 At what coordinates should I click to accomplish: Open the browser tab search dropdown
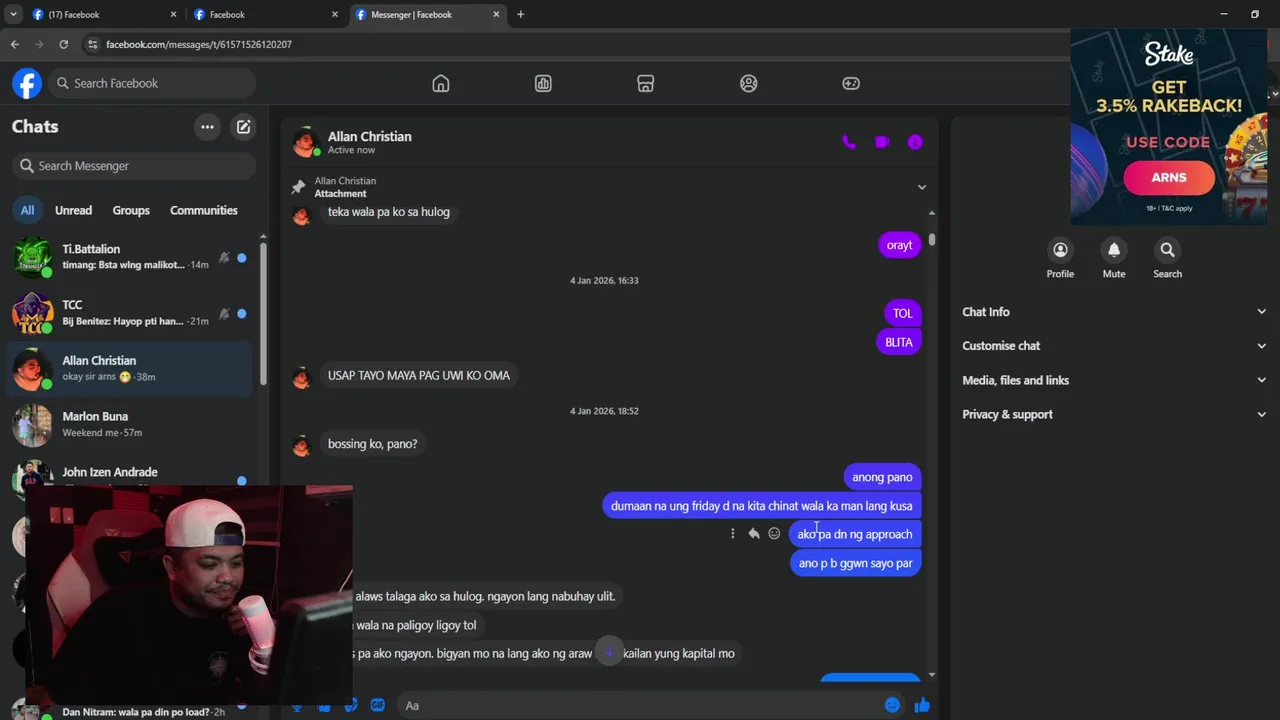tap(13, 14)
